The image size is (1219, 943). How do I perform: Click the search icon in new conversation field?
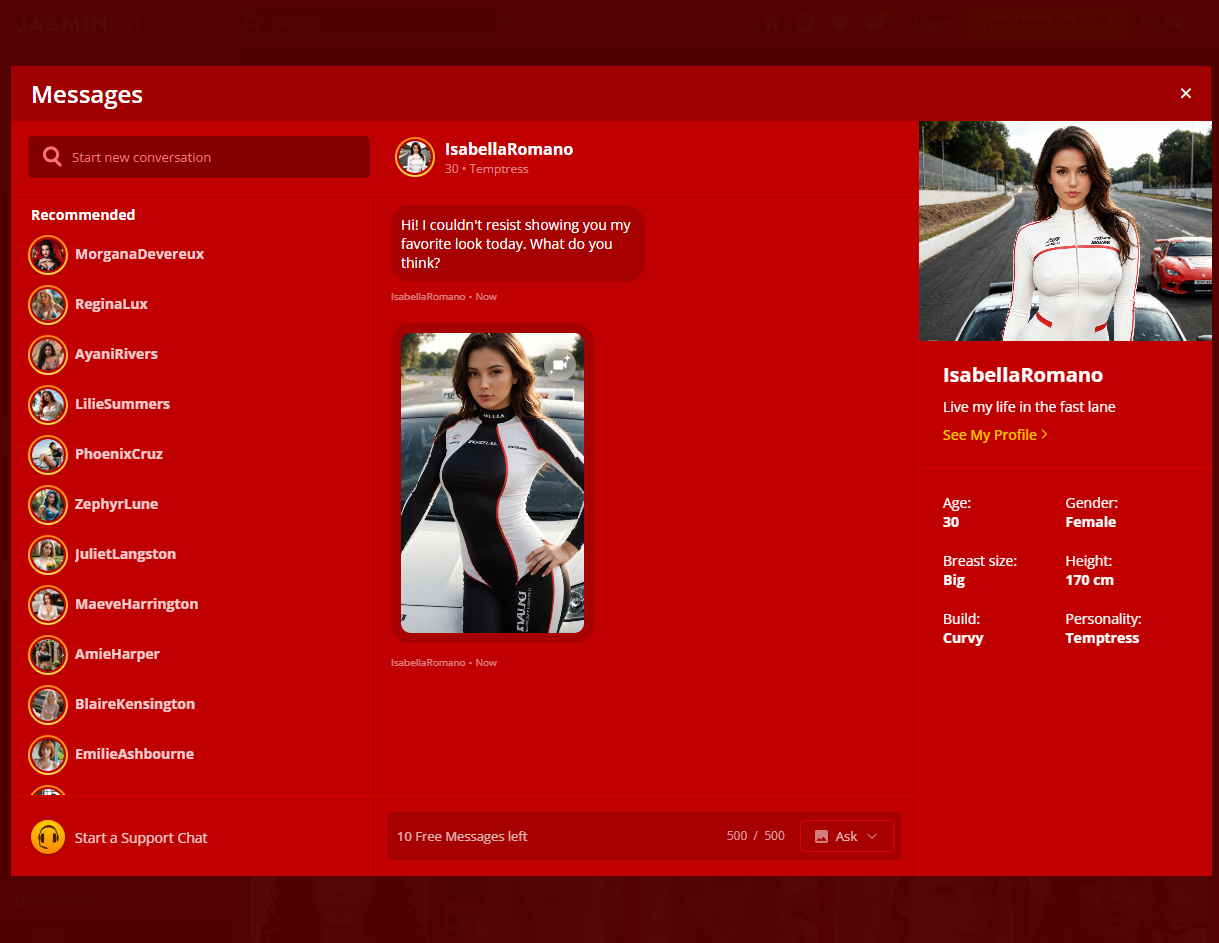click(x=52, y=157)
